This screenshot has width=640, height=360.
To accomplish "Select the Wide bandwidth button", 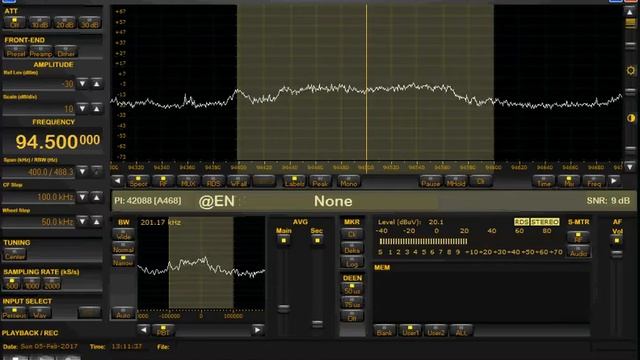I will click(123, 234).
